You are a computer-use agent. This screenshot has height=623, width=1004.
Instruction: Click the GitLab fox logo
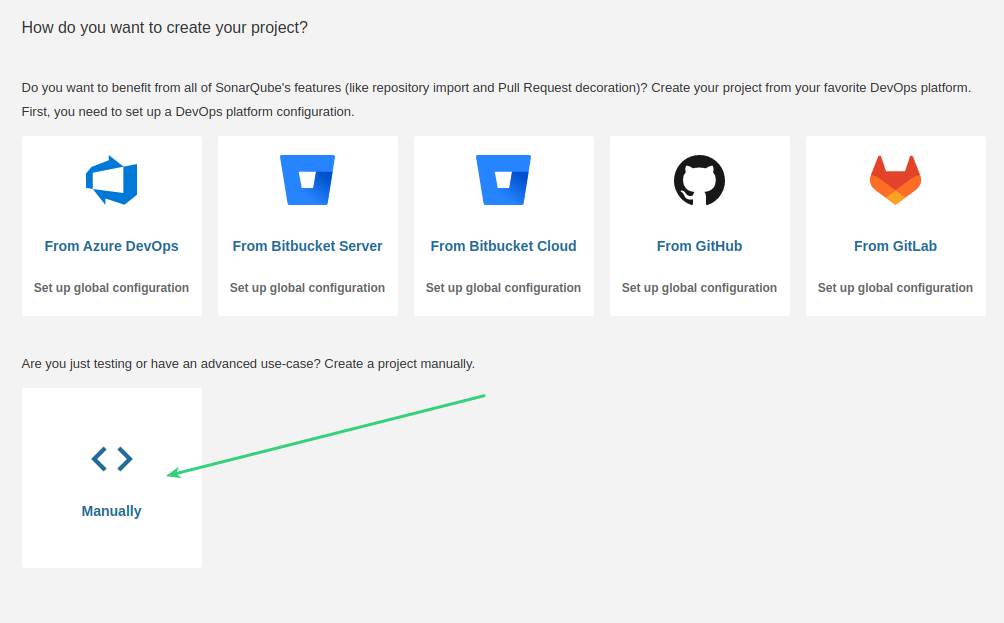click(895, 180)
